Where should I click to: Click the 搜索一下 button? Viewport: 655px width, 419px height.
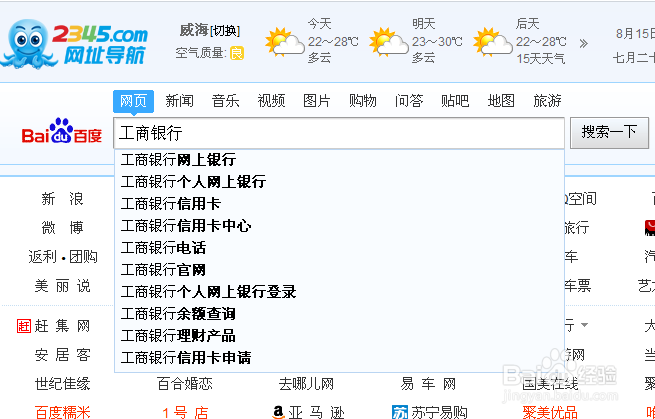click(x=609, y=132)
